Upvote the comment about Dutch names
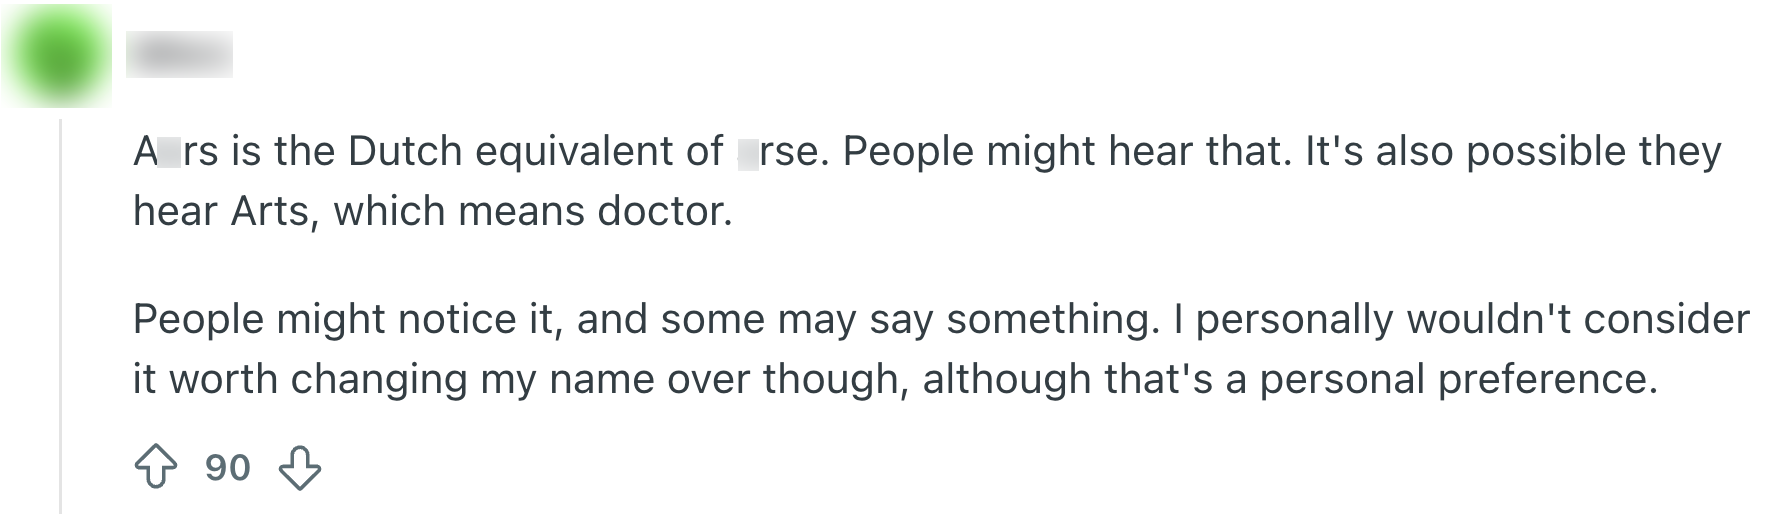Image resolution: width=1774 pixels, height=514 pixels. click(155, 467)
